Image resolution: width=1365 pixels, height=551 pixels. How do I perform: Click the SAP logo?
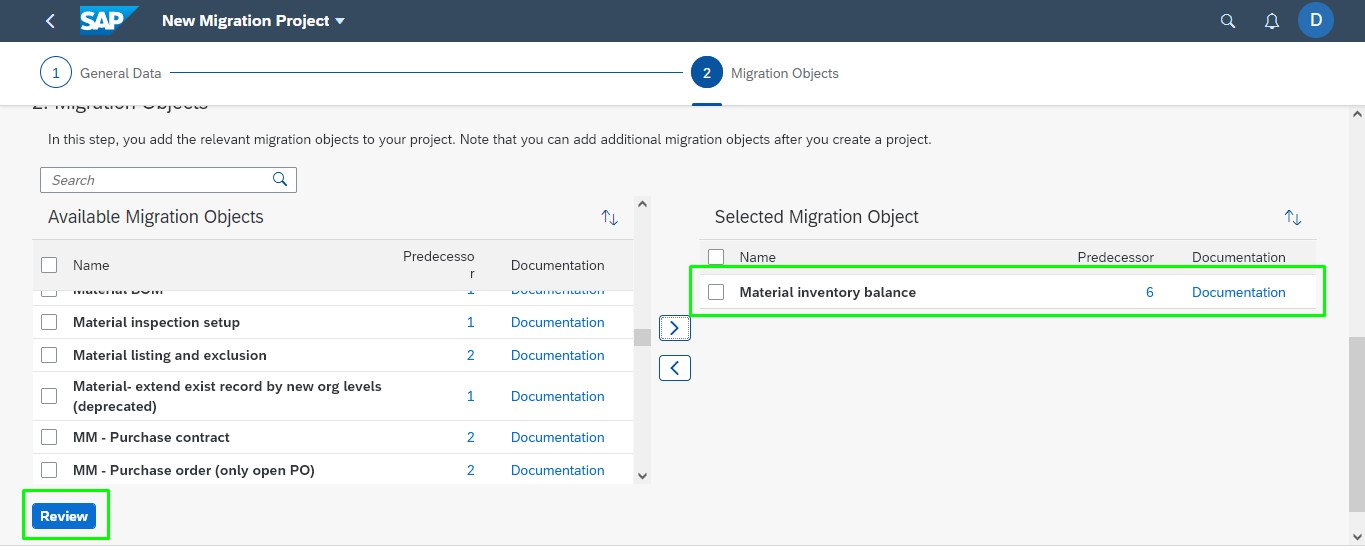(x=107, y=20)
